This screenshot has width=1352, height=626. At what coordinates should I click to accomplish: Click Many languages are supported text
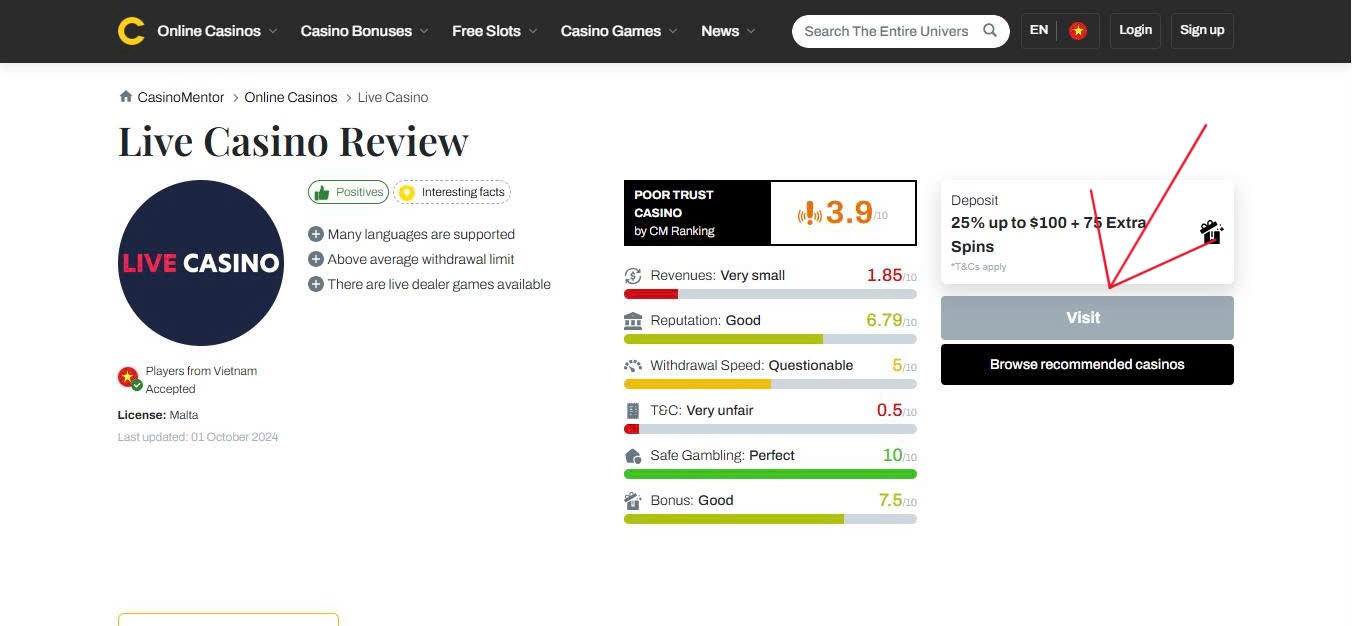(x=421, y=234)
